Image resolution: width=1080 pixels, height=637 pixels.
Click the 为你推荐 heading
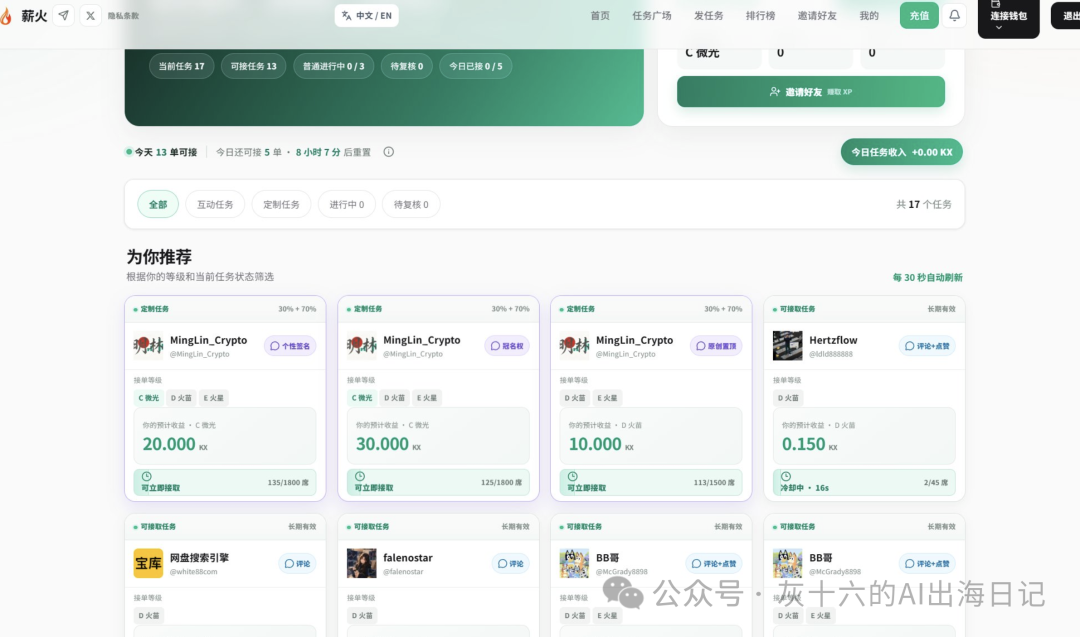pos(159,257)
